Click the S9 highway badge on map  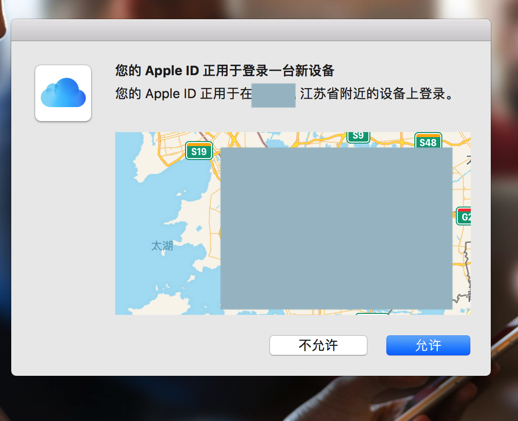(358, 137)
